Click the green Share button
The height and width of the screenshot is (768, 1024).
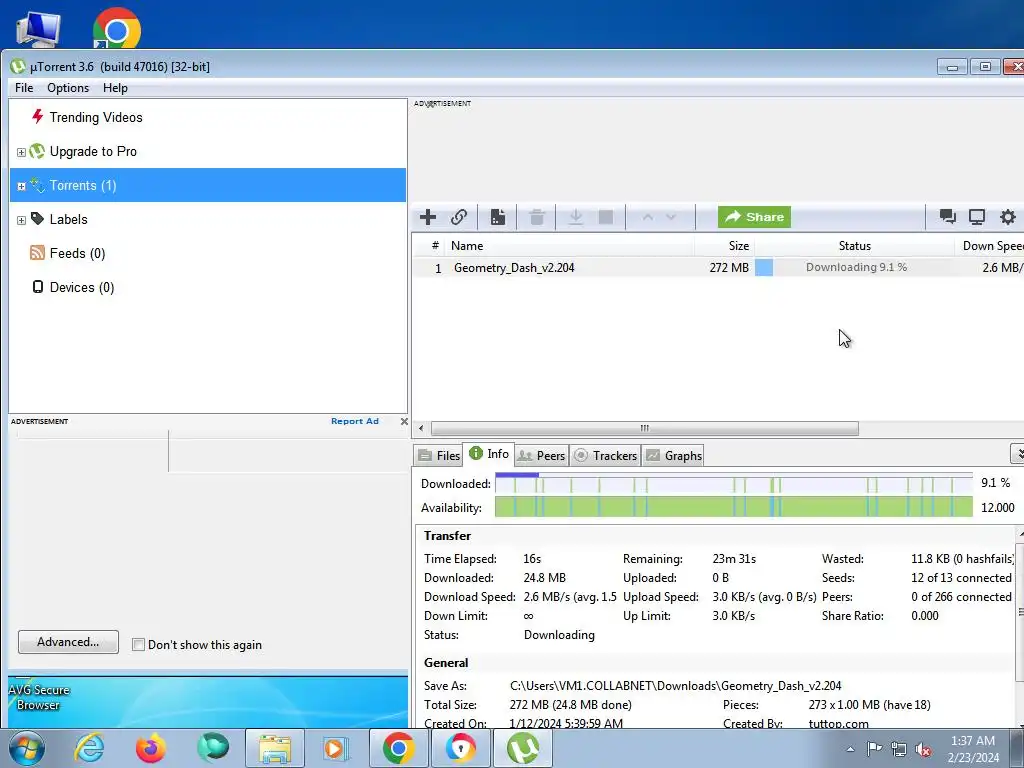point(754,217)
